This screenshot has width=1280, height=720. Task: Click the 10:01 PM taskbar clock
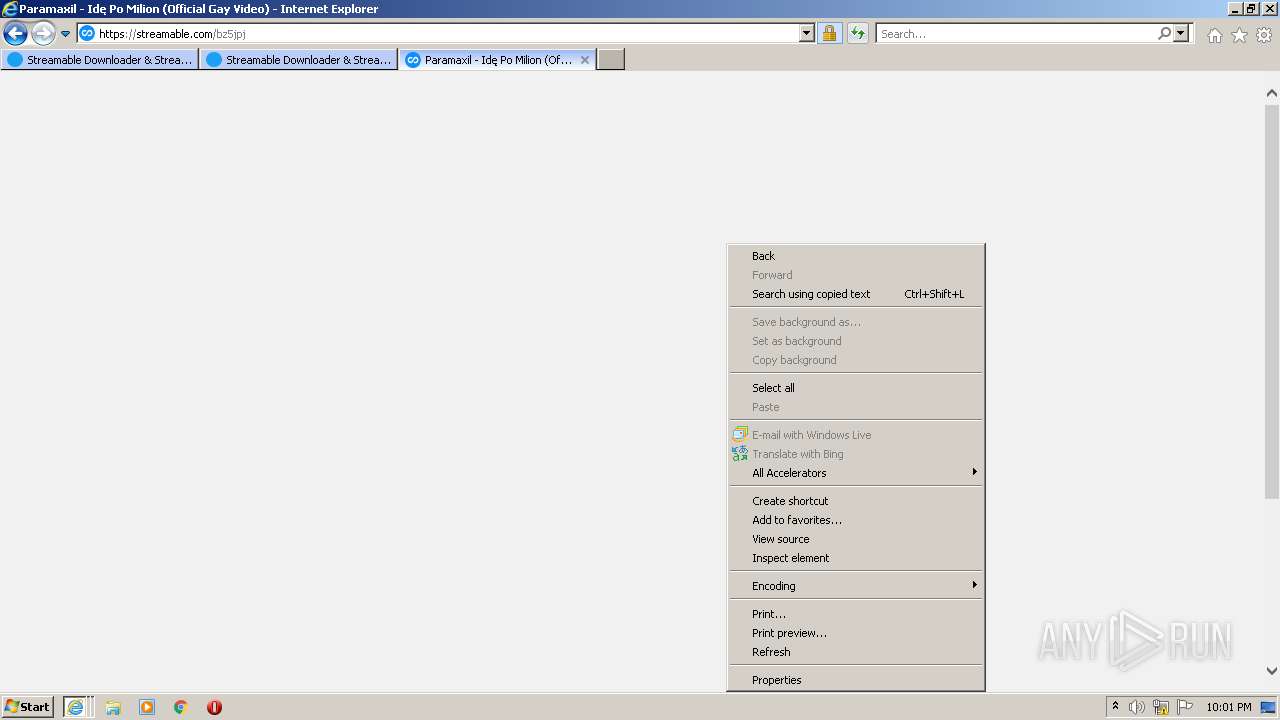click(1229, 707)
